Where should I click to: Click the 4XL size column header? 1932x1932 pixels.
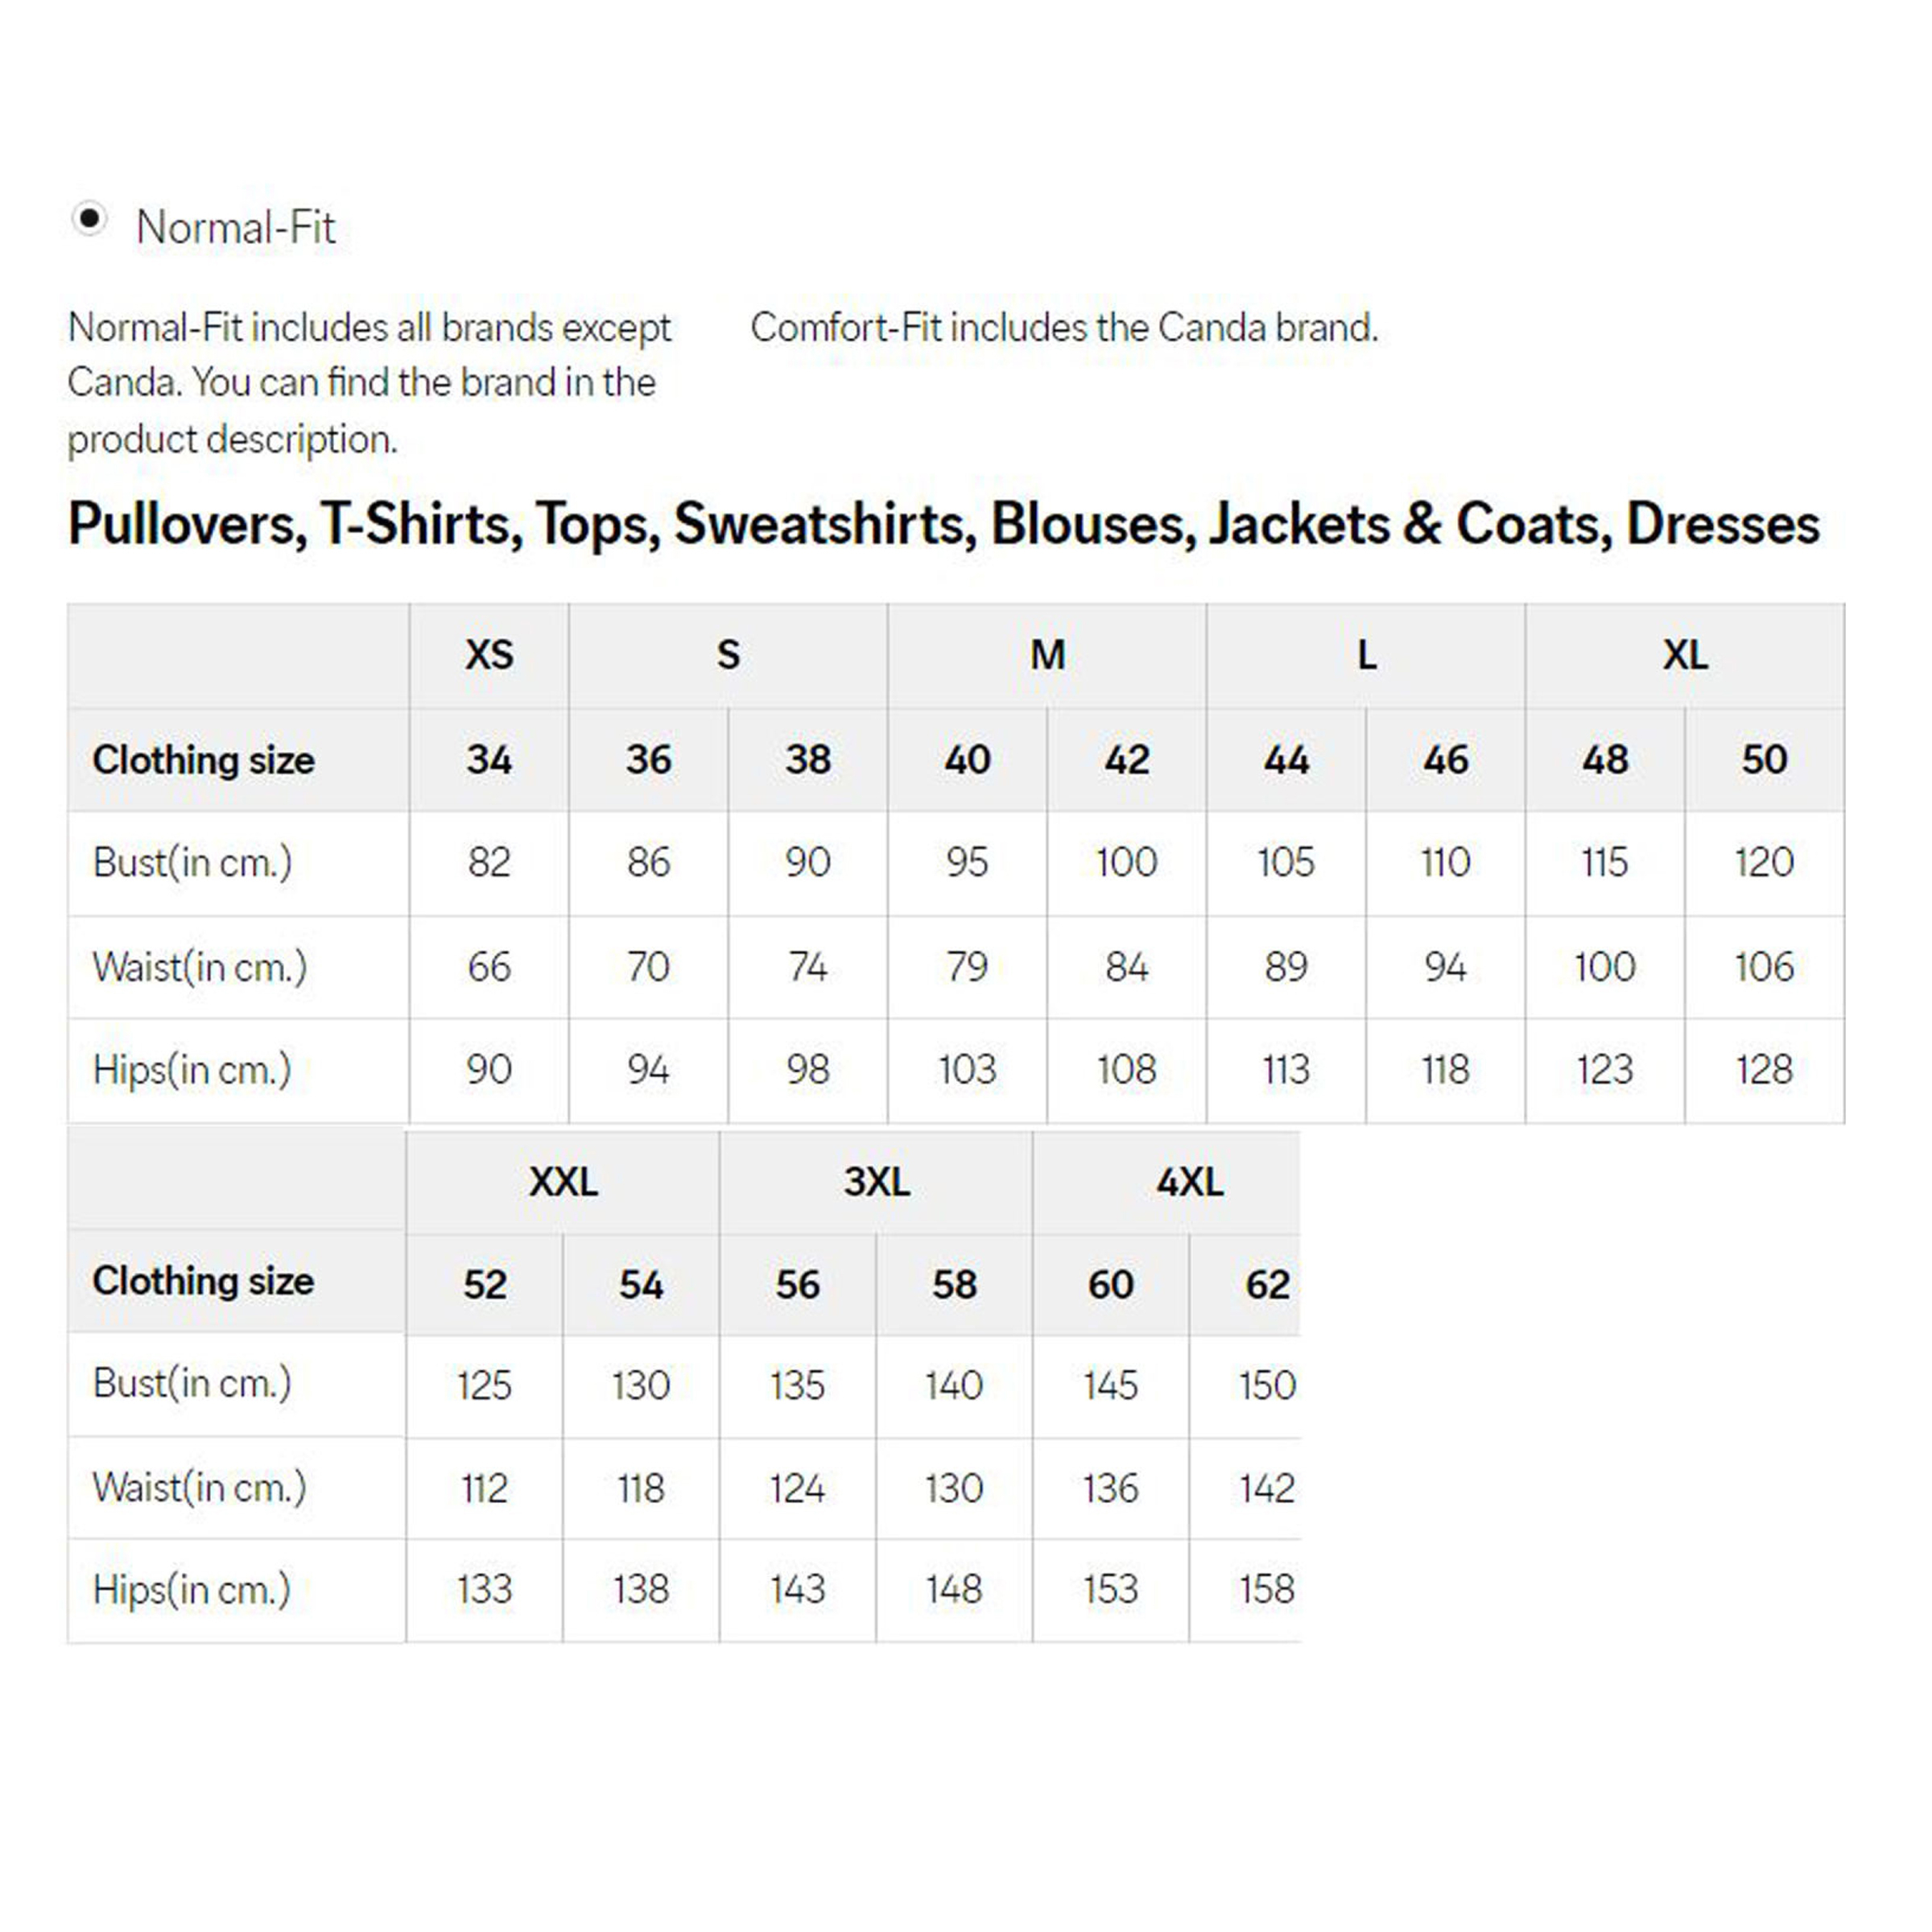tap(1189, 1182)
